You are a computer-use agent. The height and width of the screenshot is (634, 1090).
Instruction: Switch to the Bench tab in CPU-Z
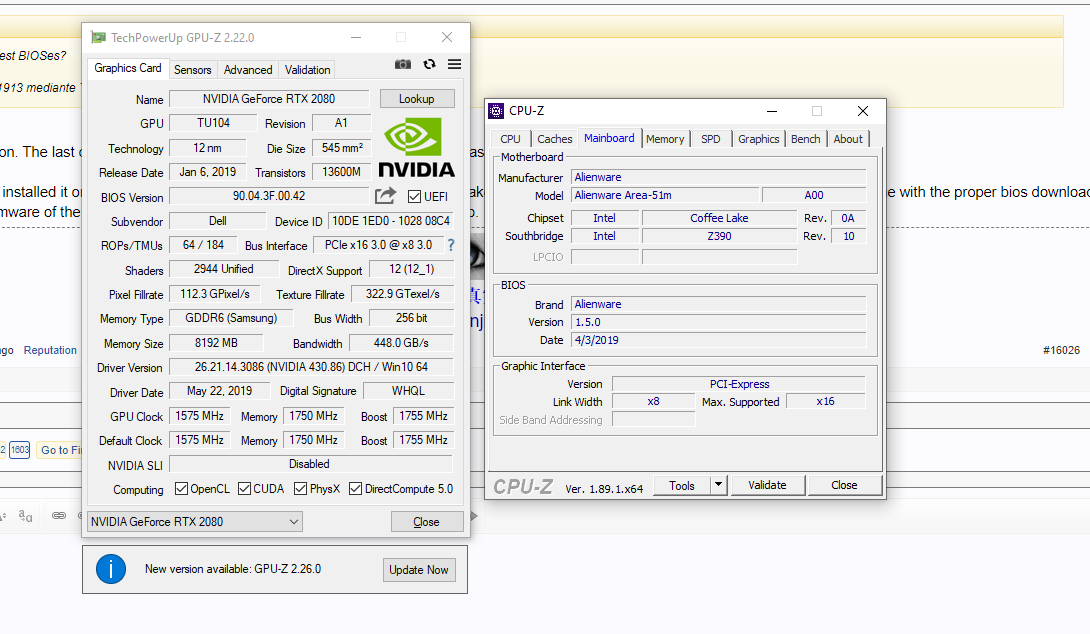[806, 139]
